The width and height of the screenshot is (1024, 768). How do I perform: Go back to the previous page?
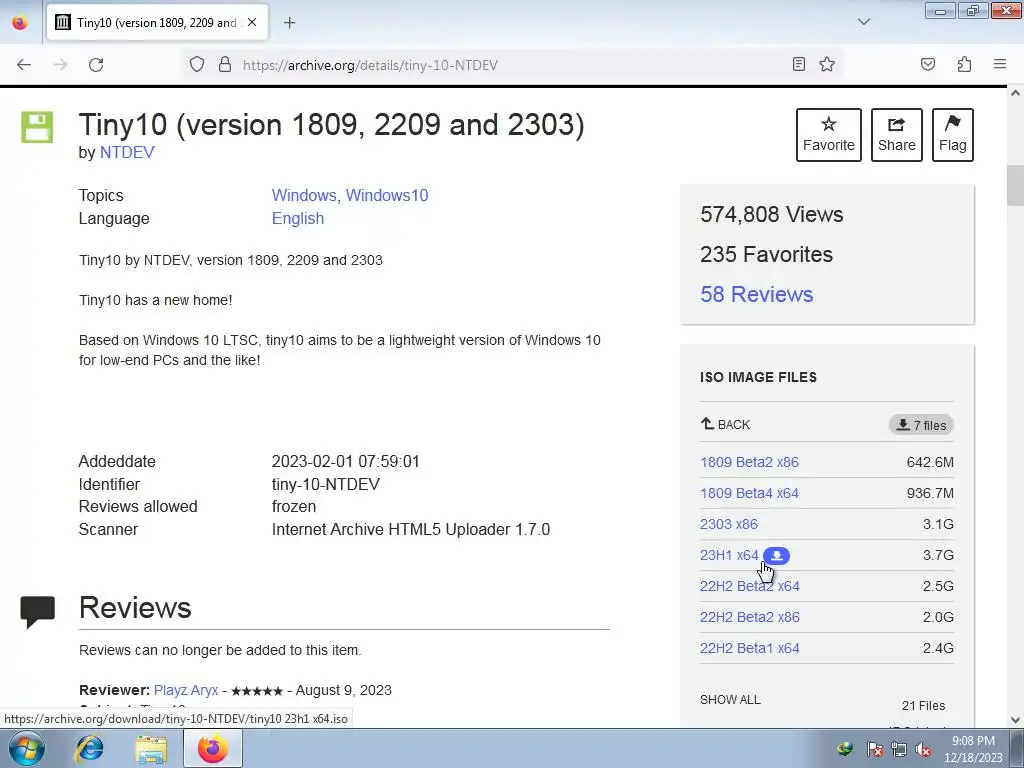coord(24,65)
